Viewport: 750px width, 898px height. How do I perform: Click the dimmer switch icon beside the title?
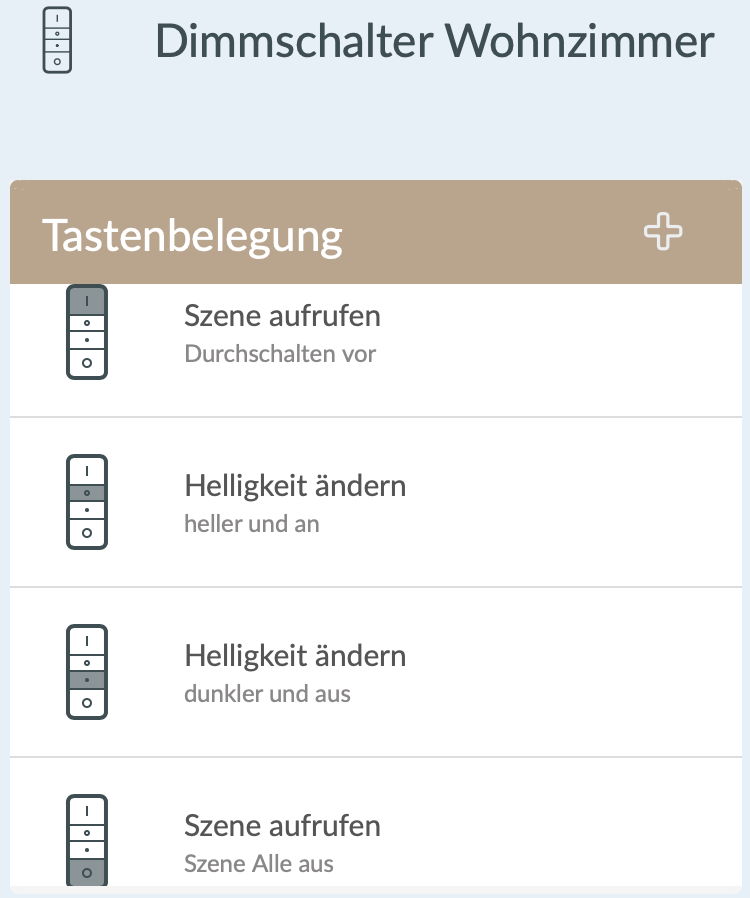coord(58,40)
